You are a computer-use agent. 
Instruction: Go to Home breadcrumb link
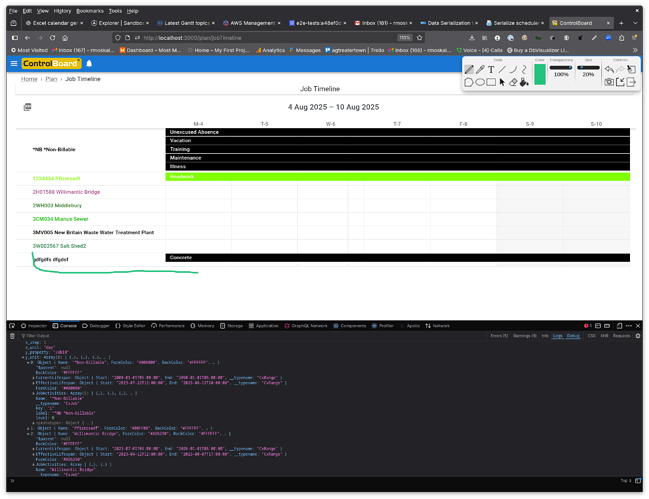29,79
